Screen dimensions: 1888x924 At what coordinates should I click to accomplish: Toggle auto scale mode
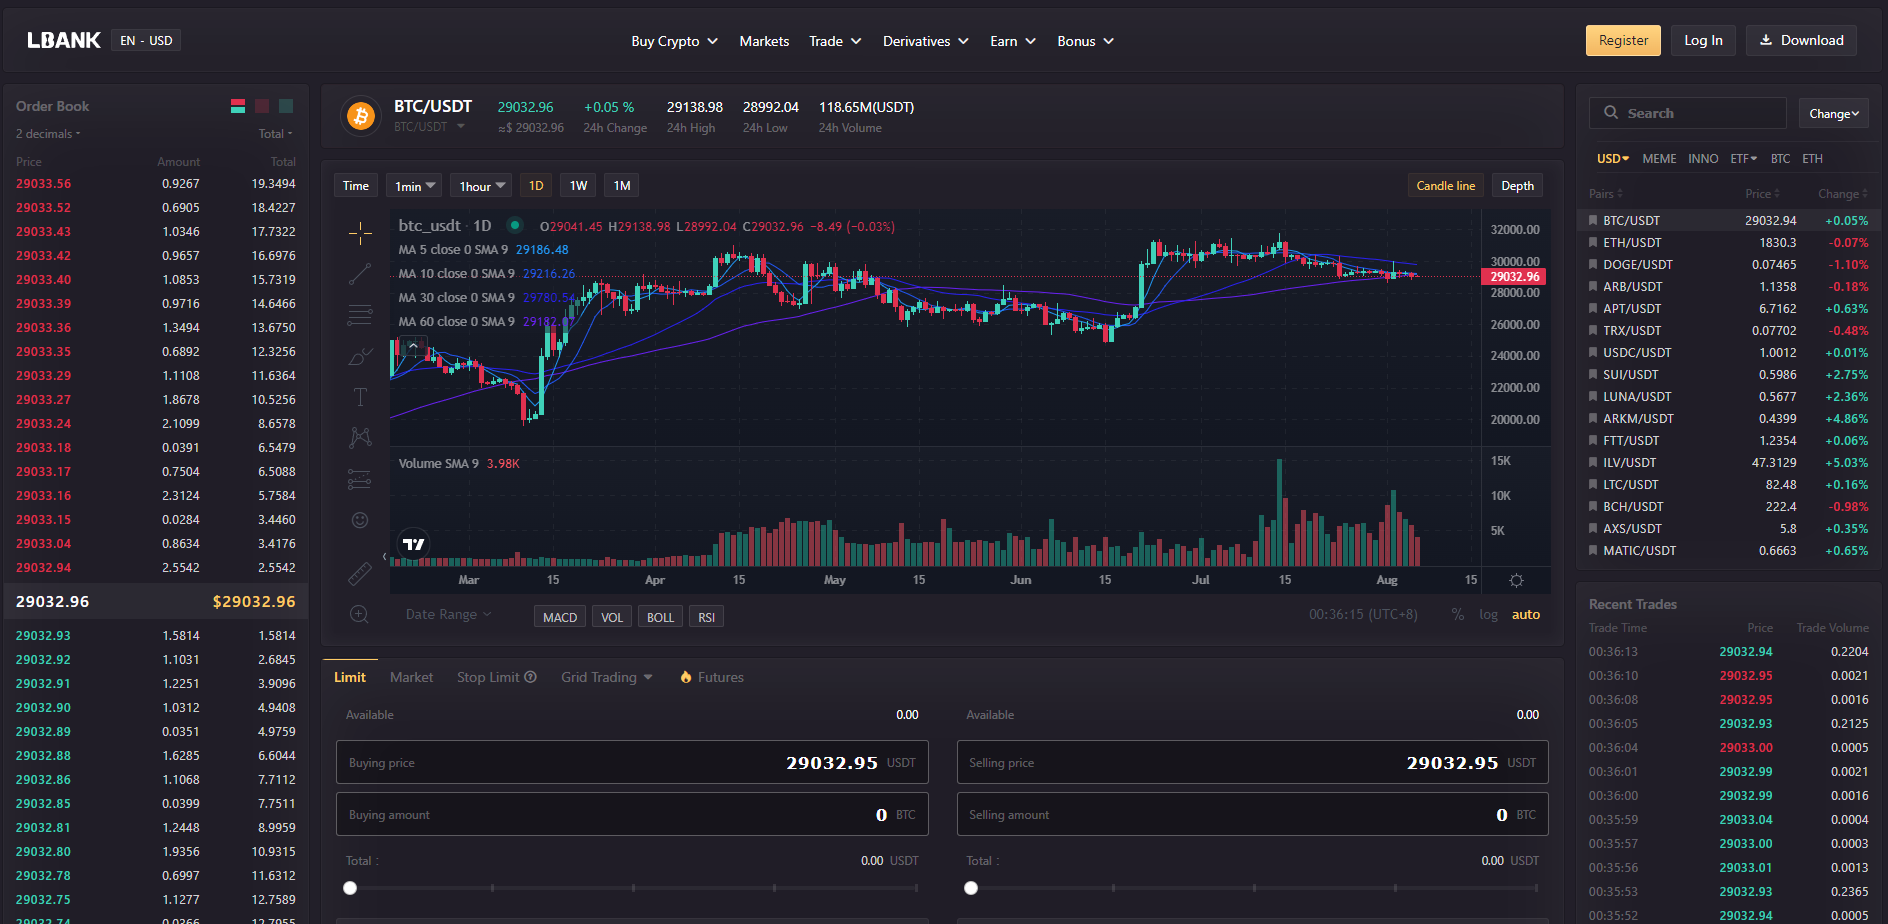point(1525,615)
